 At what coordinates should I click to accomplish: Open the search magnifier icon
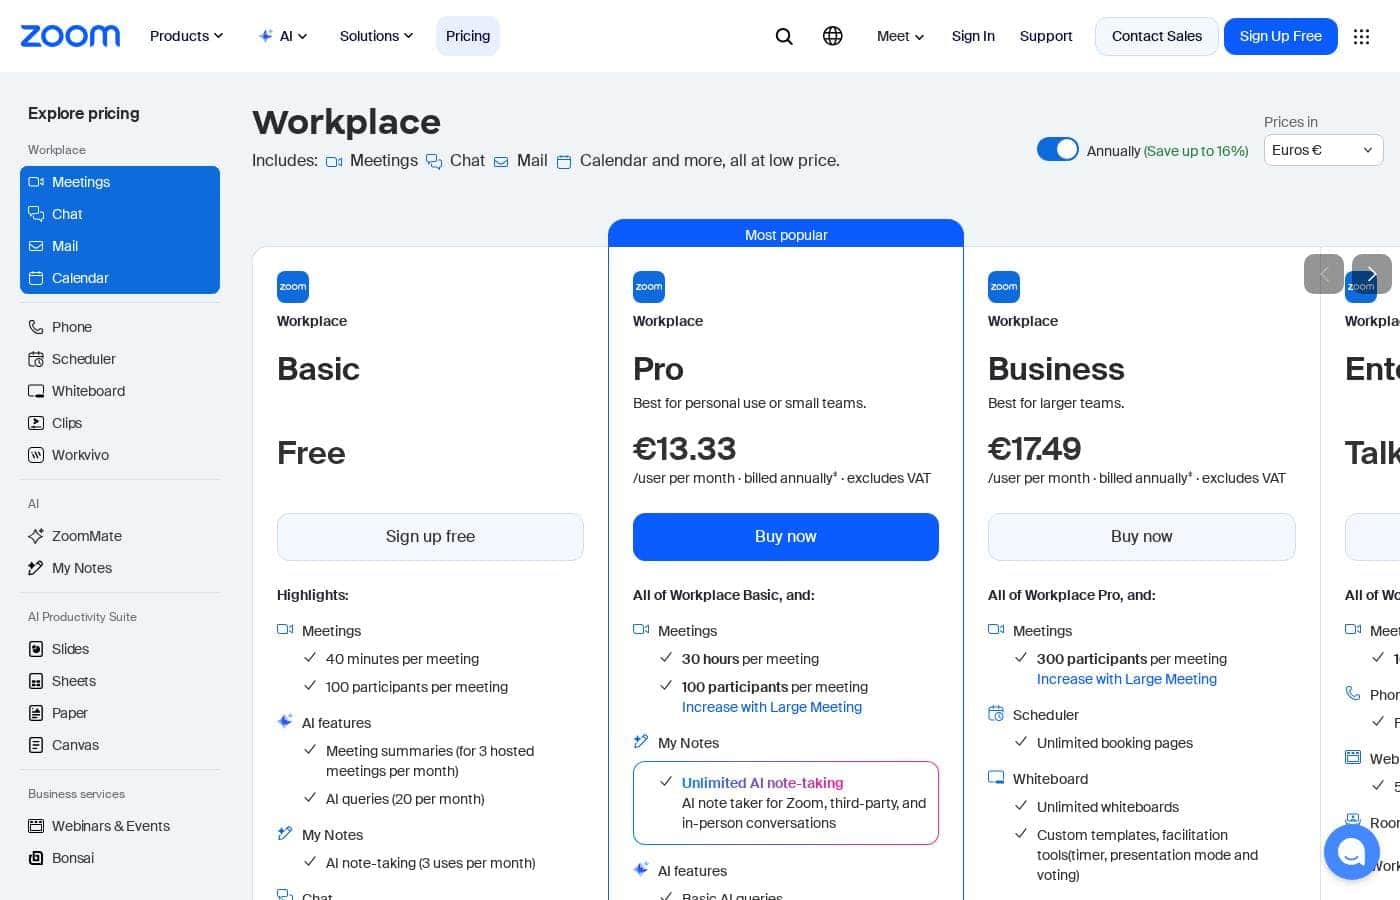pos(784,36)
